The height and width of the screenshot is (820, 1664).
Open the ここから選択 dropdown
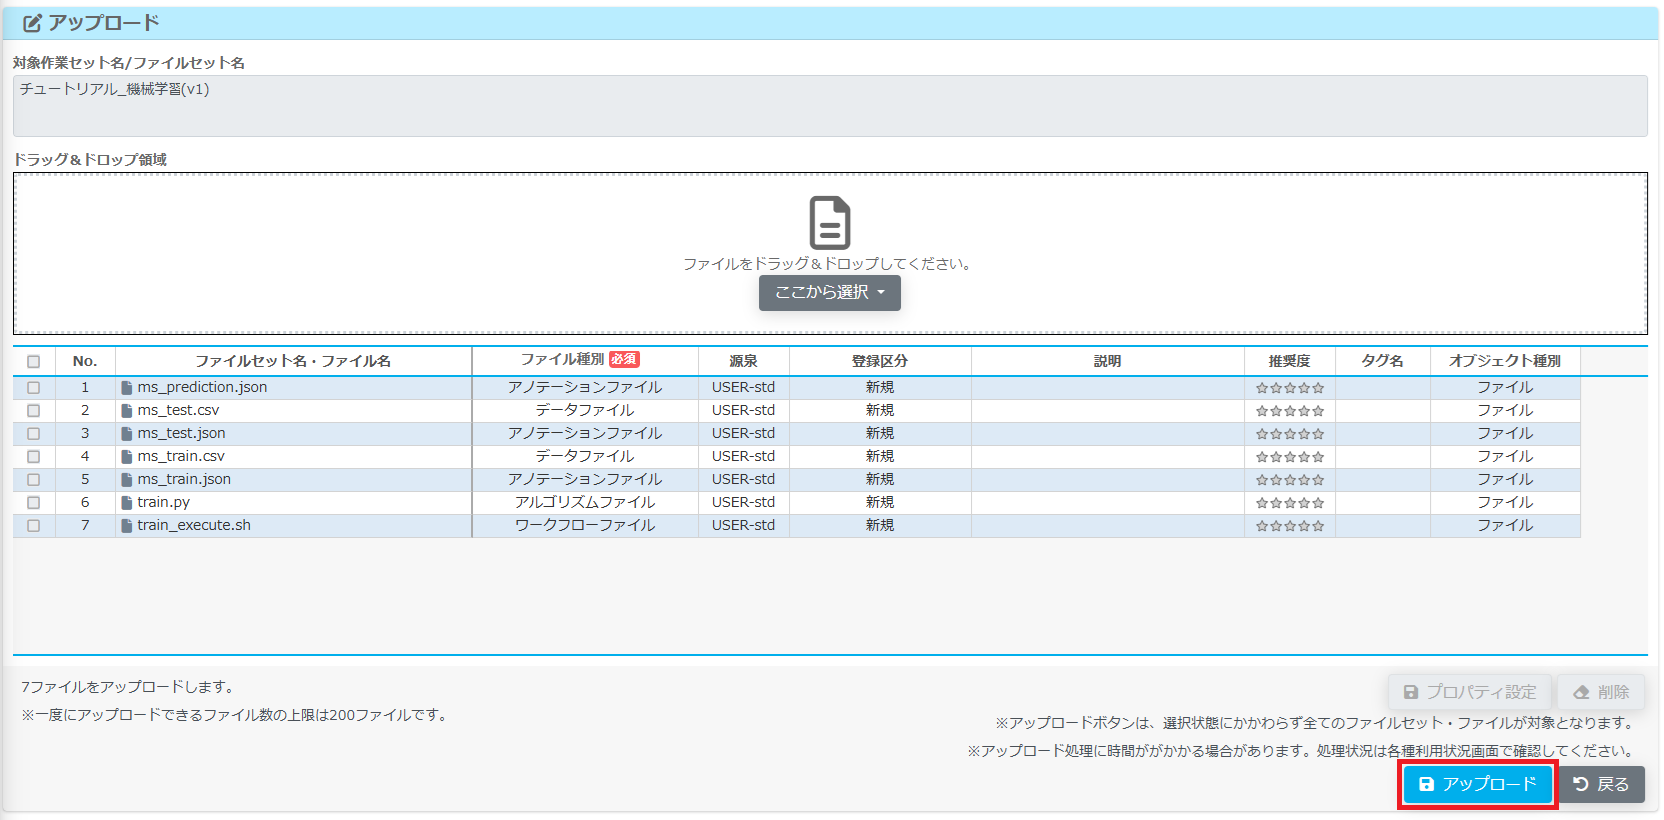[829, 293]
